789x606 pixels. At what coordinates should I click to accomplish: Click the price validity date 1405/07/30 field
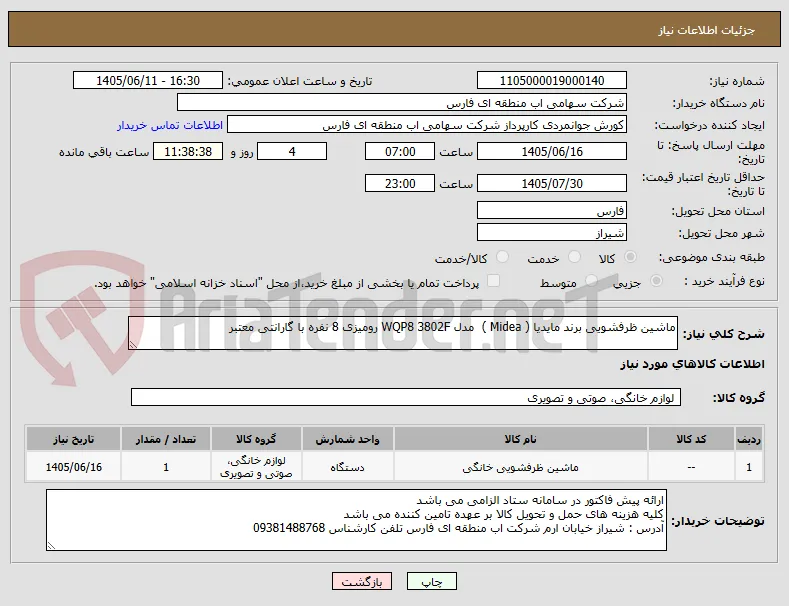coord(551,183)
